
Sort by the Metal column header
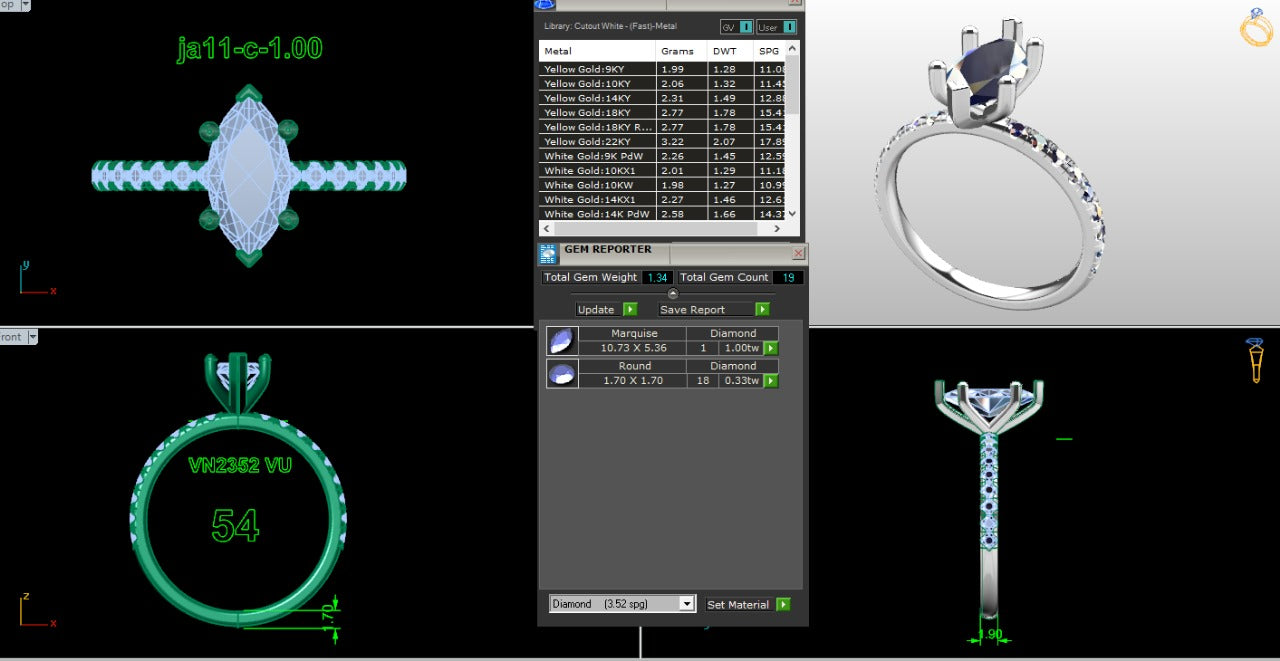tap(597, 50)
